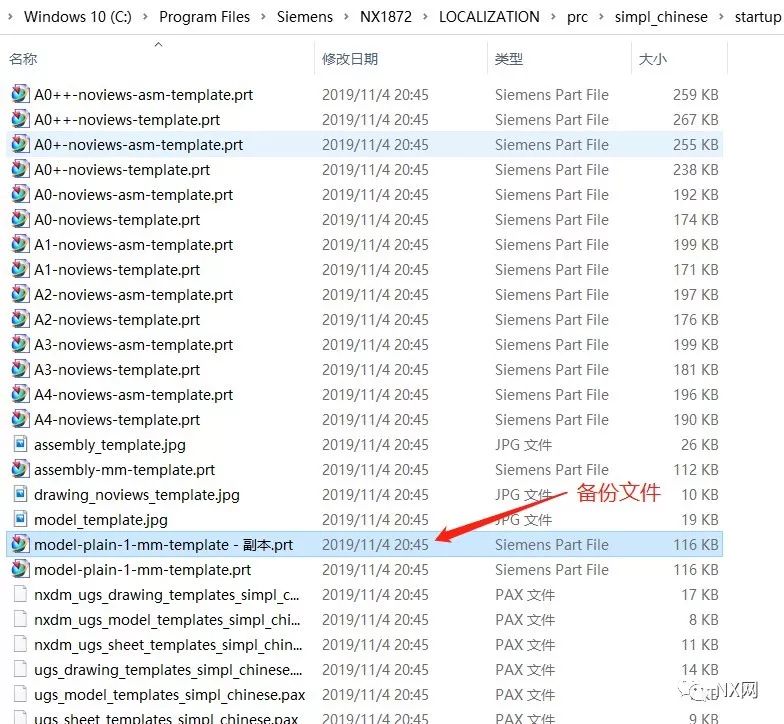Select file name A2-noviews-asm-template.prt
Screen dimensions: 784x724
pos(134,294)
